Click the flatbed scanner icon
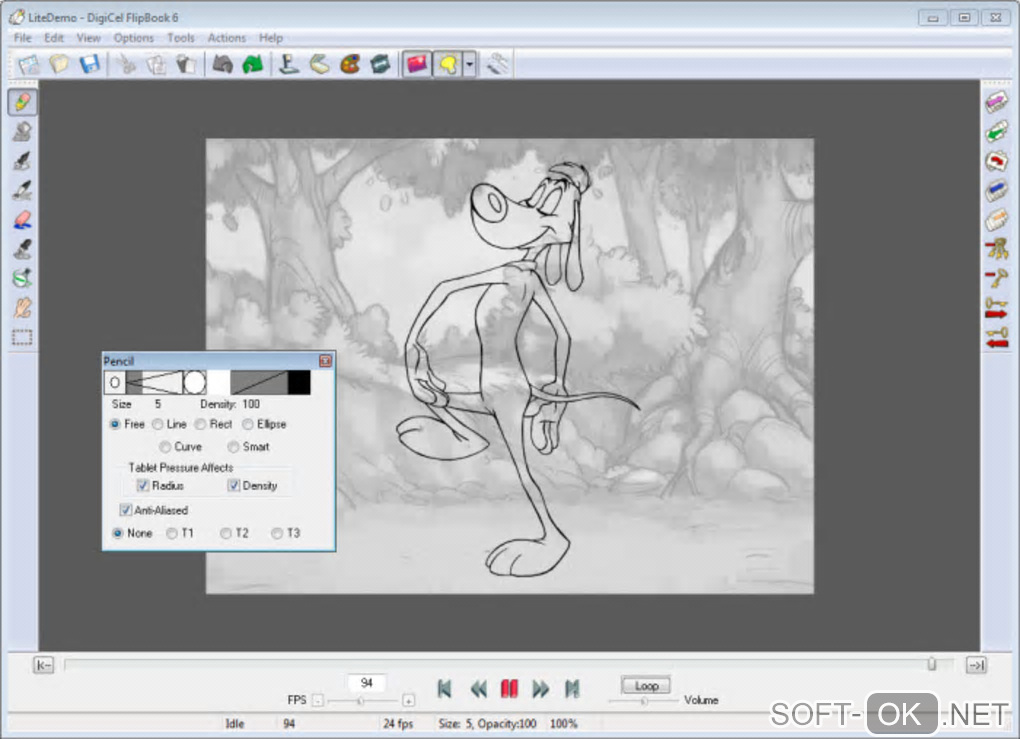Viewport: 1020px width, 739px height. 319,64
